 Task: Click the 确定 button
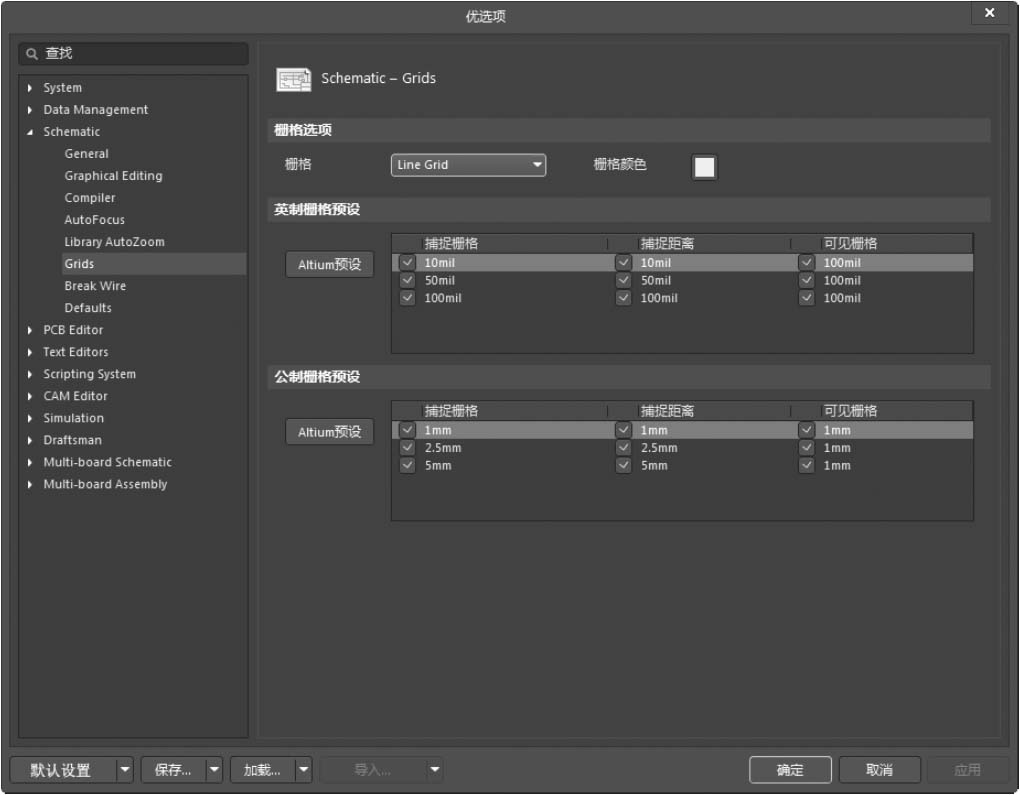[790, 770]
